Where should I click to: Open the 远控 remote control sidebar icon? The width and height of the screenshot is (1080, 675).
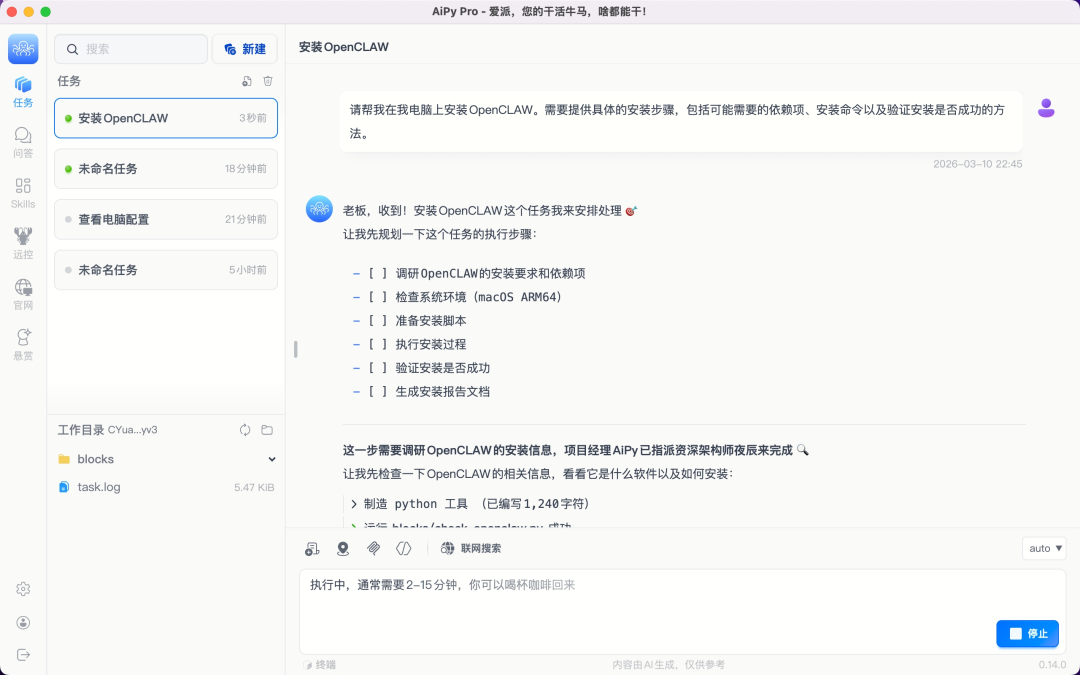pyautogui.click(x=22, y=244)
